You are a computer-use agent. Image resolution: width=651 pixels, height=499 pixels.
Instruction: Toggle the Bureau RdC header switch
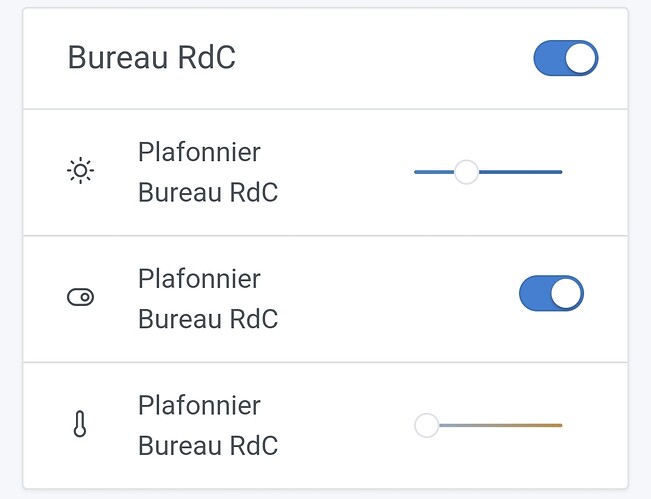point(565,59)
